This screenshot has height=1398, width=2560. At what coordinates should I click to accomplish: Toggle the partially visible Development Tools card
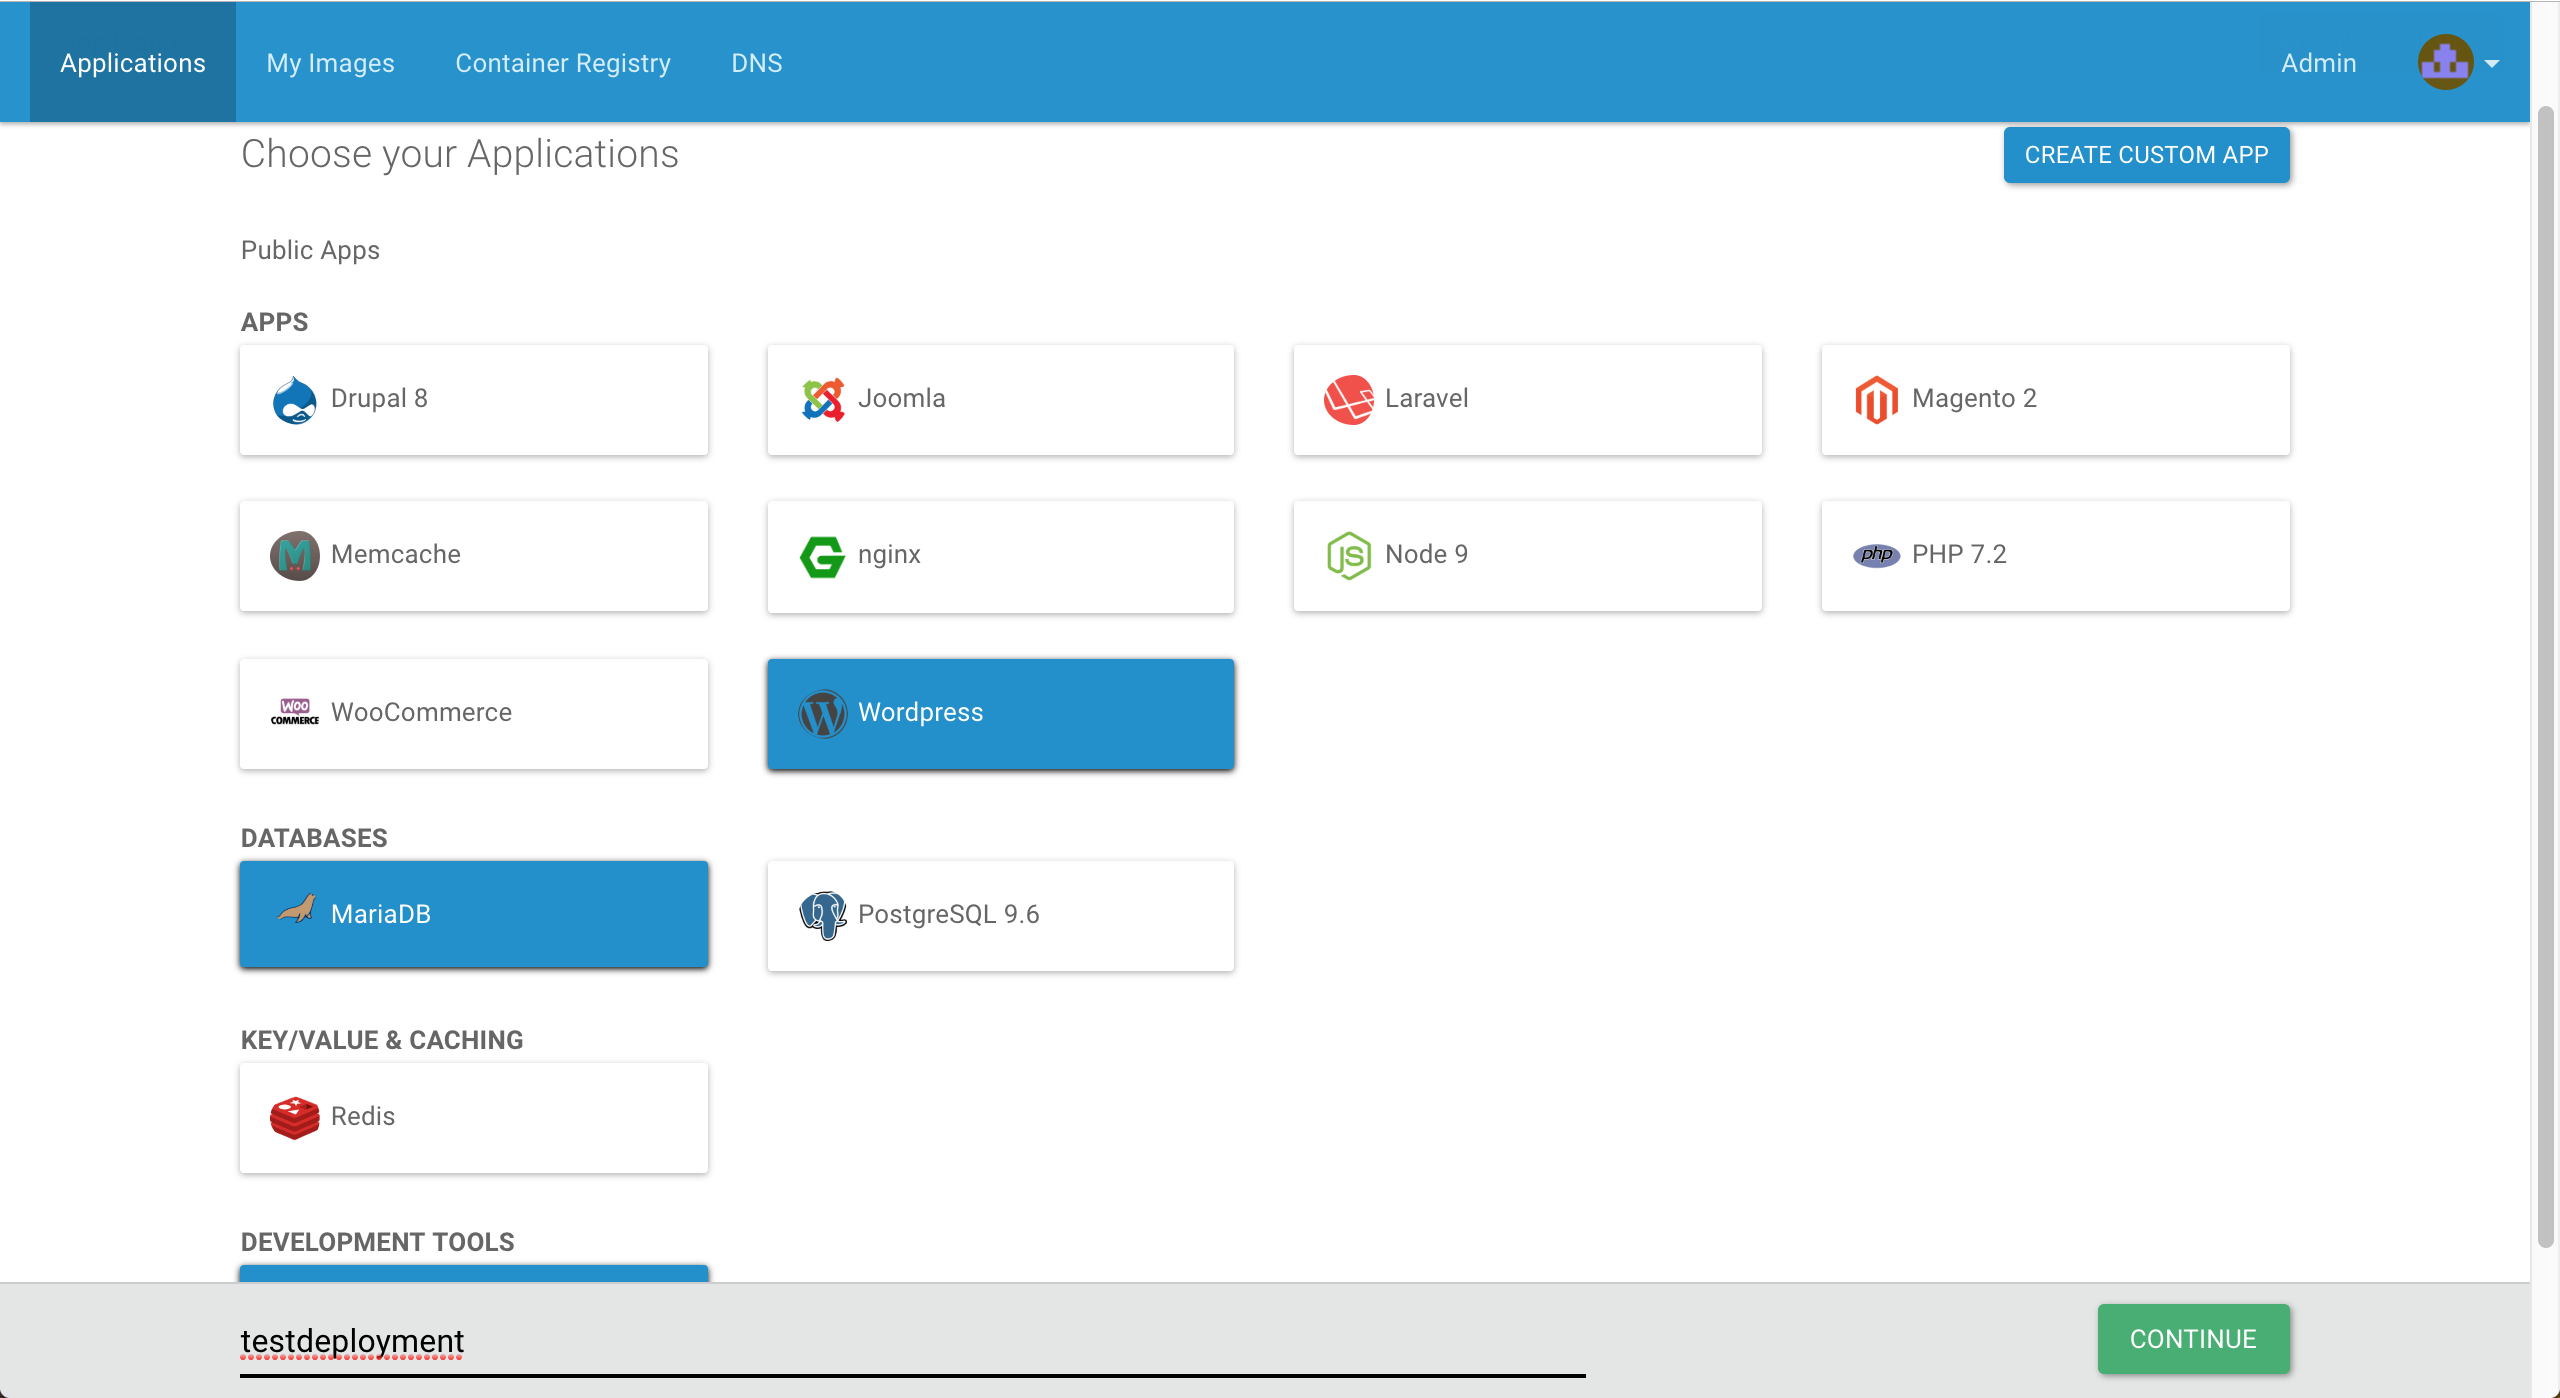pos(474,1273)
